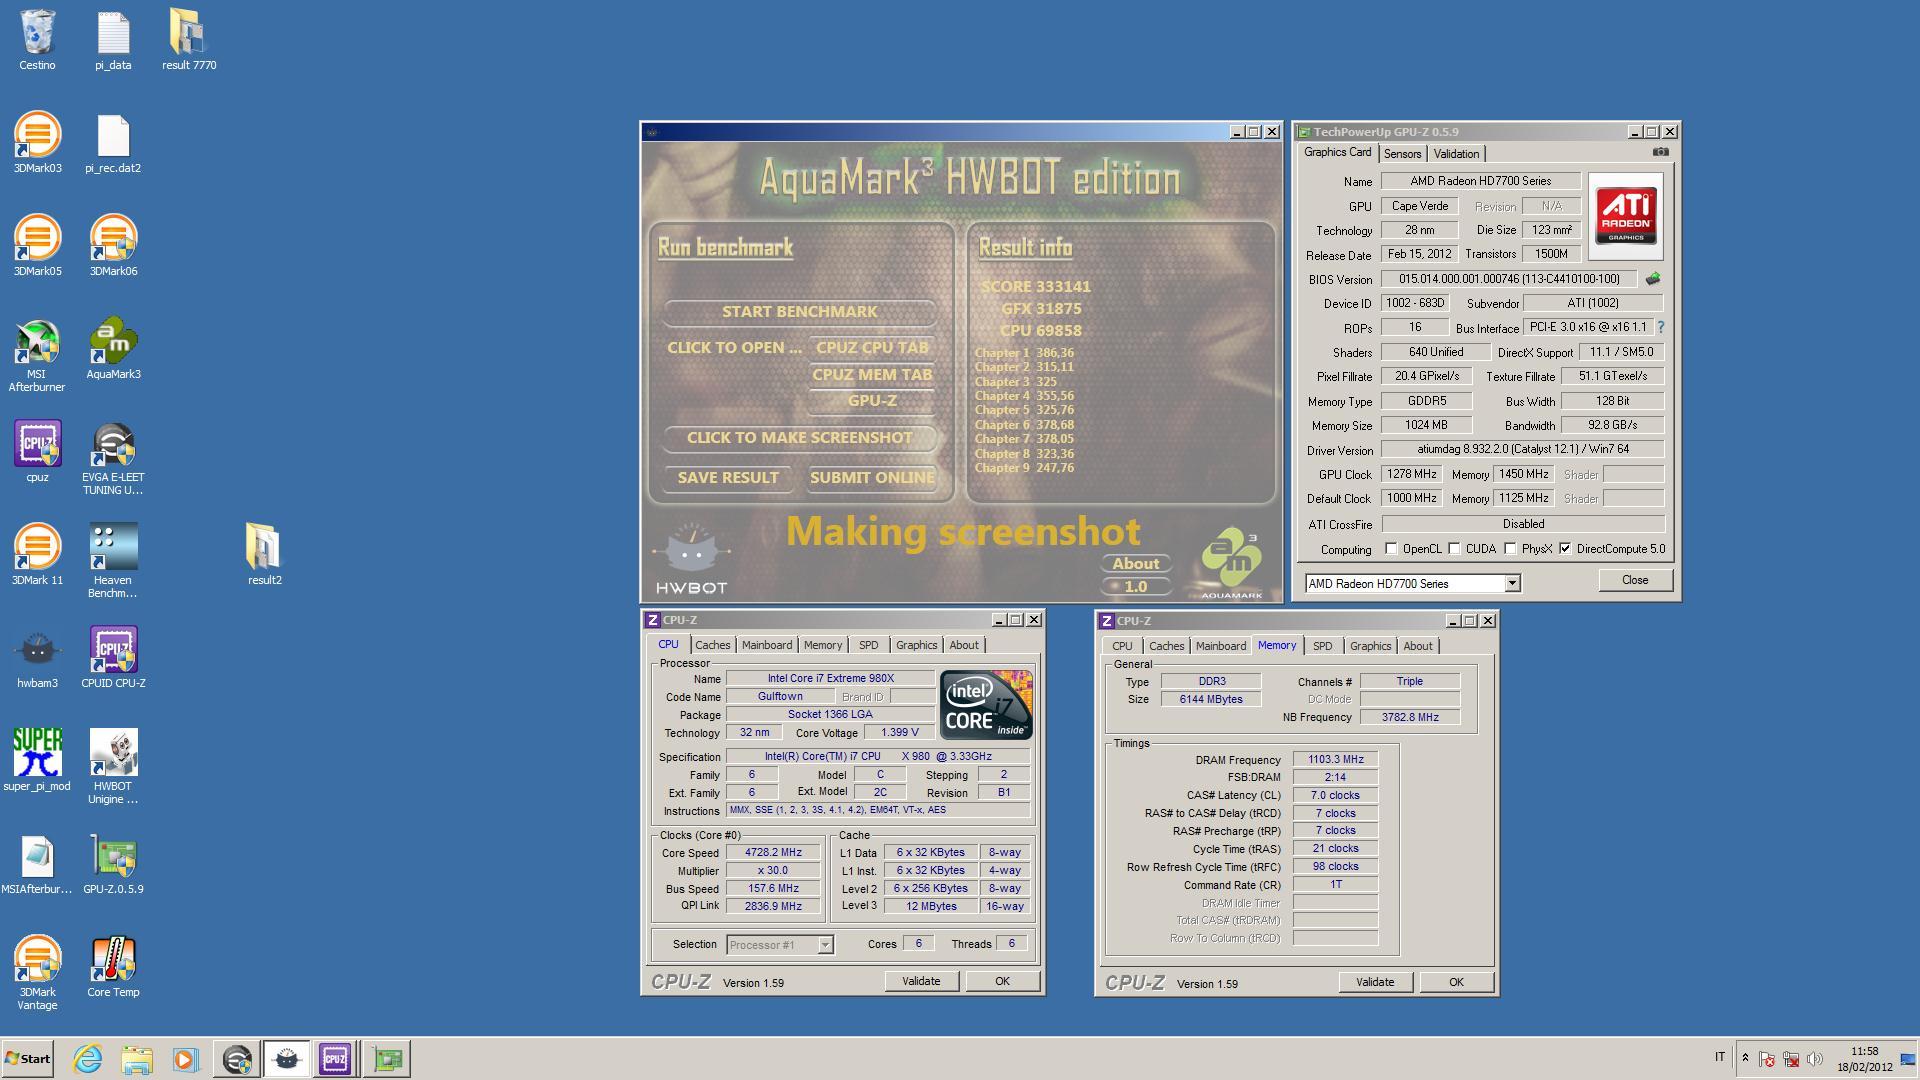The height and width of the screenshot is (1080, 1920).
Task: Open the Cestino recycle bin icon
Action: (x=37, y=40)
